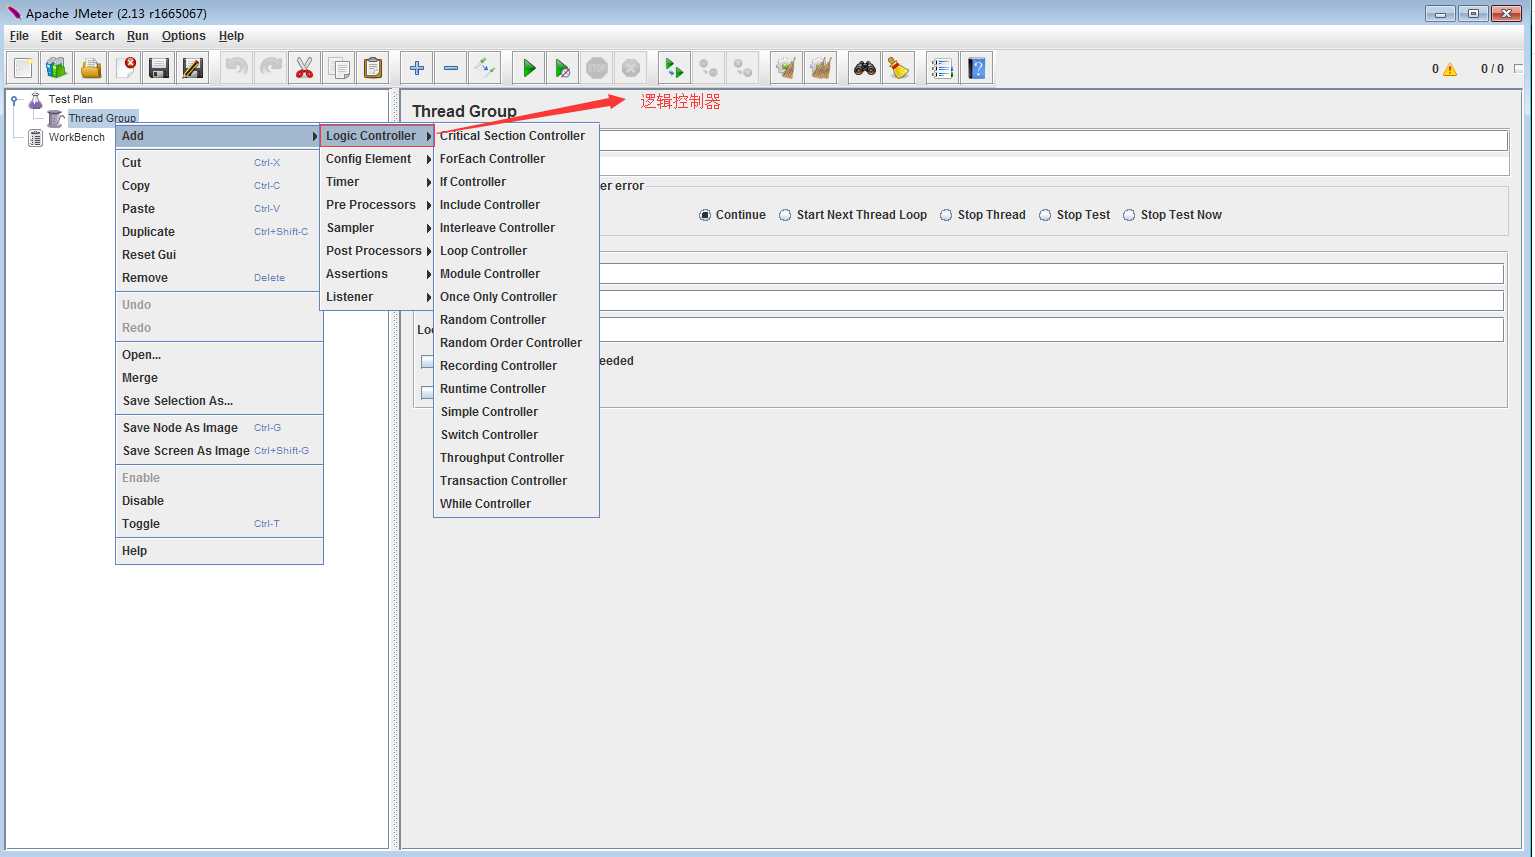Click the Save As toolbar icon
The image size is (1535, 857).
coord(193,68)
